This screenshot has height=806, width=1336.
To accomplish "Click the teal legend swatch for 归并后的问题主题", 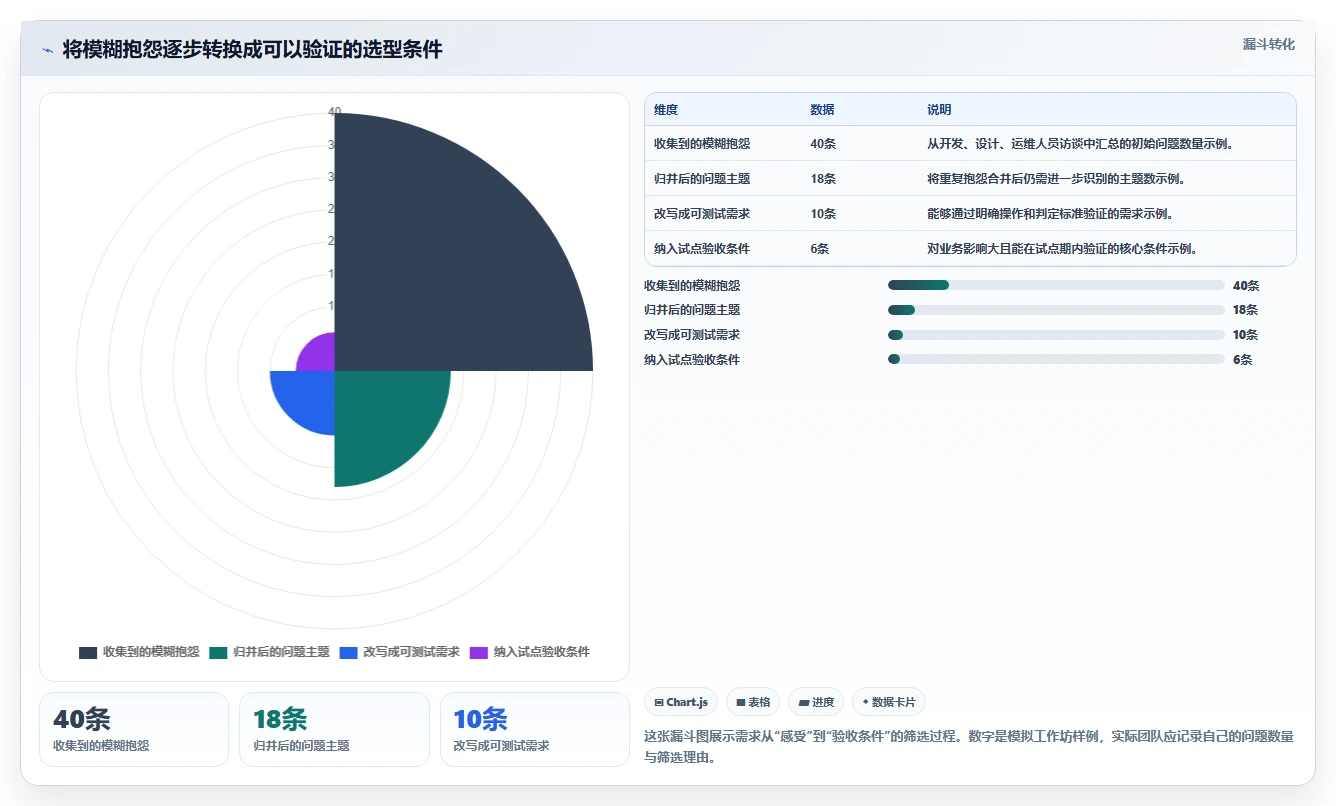I will point(219,652).
